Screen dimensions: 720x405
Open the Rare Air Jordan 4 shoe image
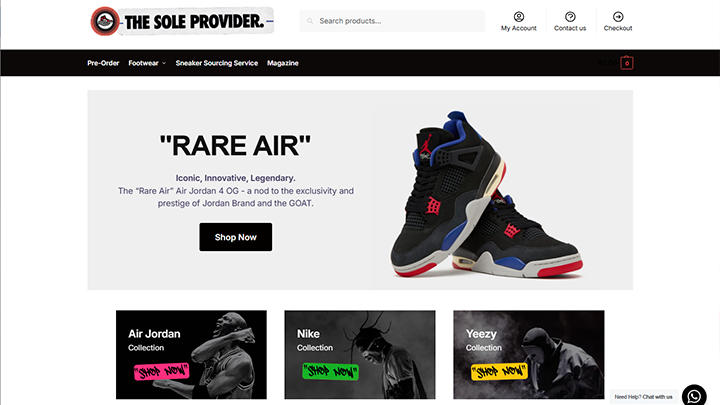pyautogui.click(x=487, y=194)
